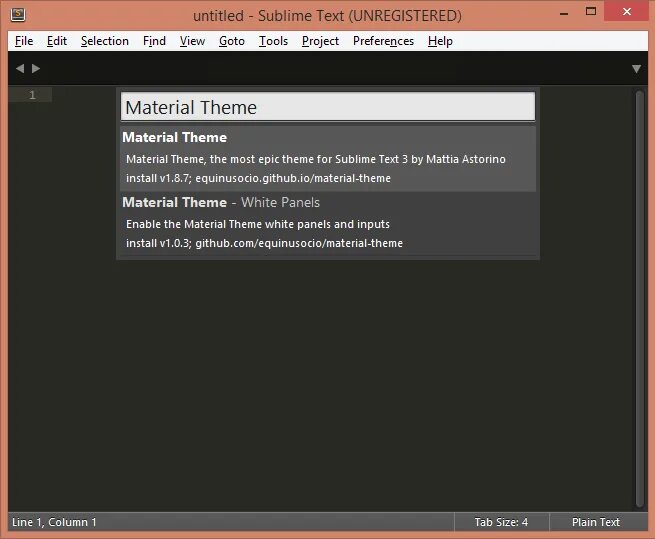This screenshot has height=539, width=655.
Task: Click the Line 1, Column 1 status text
Action: pyautogui.click(x=54, y=522)
